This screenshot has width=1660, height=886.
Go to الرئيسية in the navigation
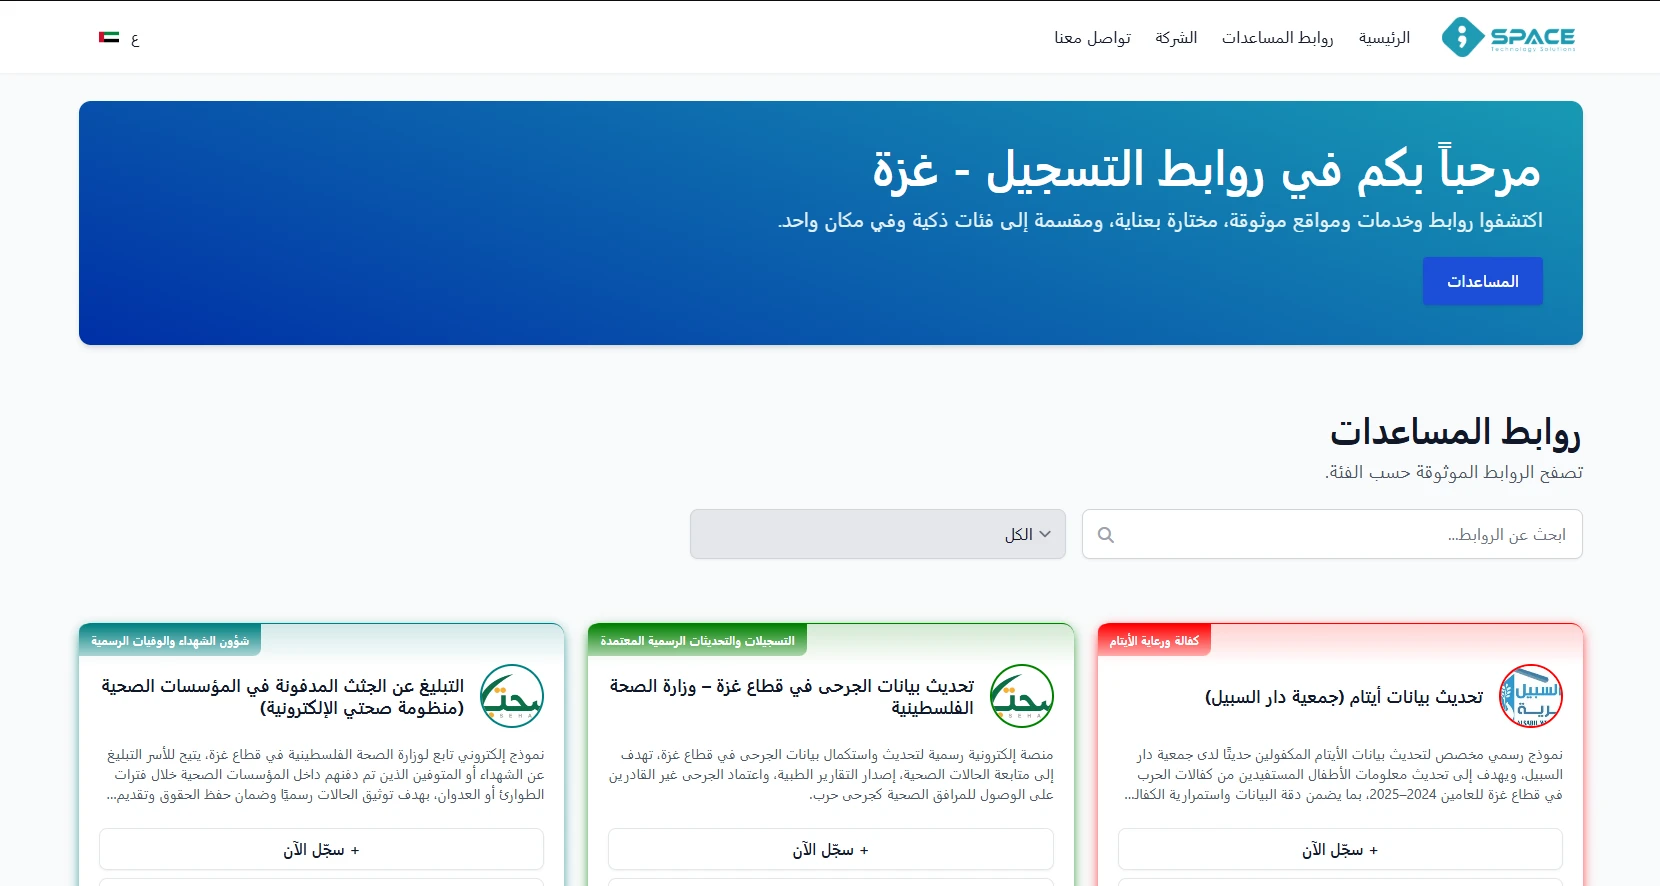pos(1384,37)
